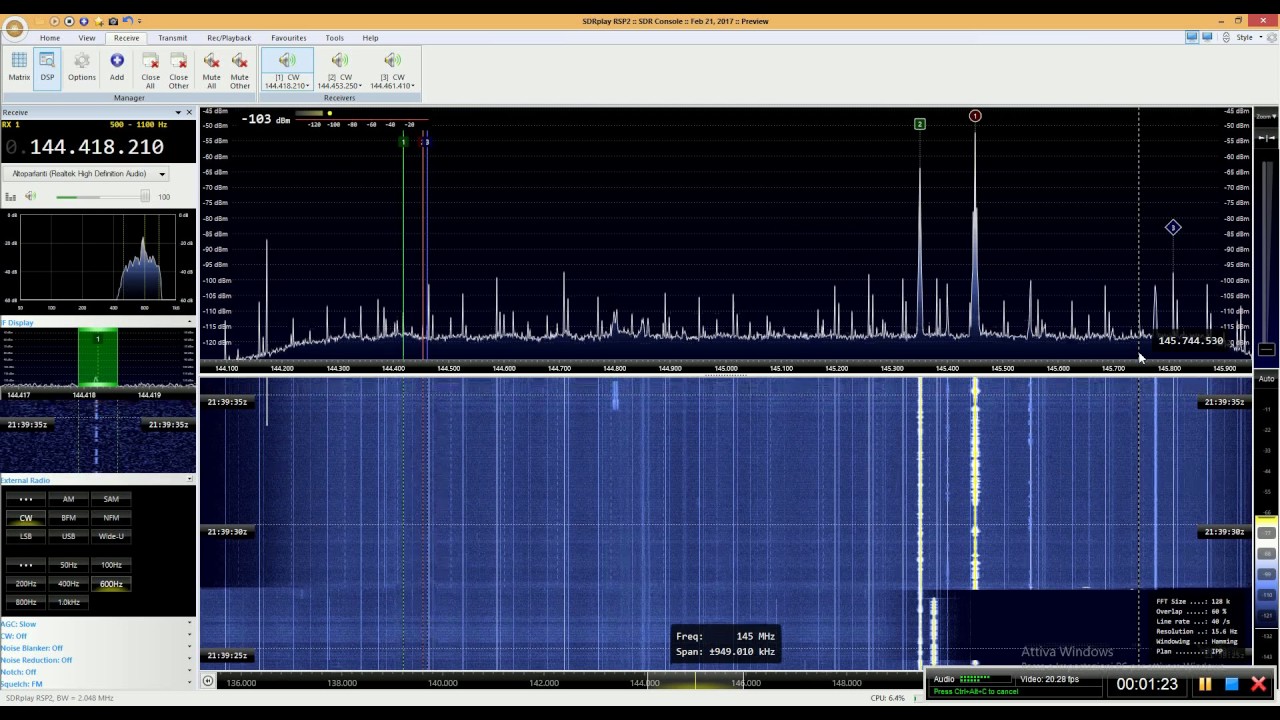Open the Tools ribbon tab
Image resolution: width=1280 pixels, height=720 pixels.
tap(334, 38)
